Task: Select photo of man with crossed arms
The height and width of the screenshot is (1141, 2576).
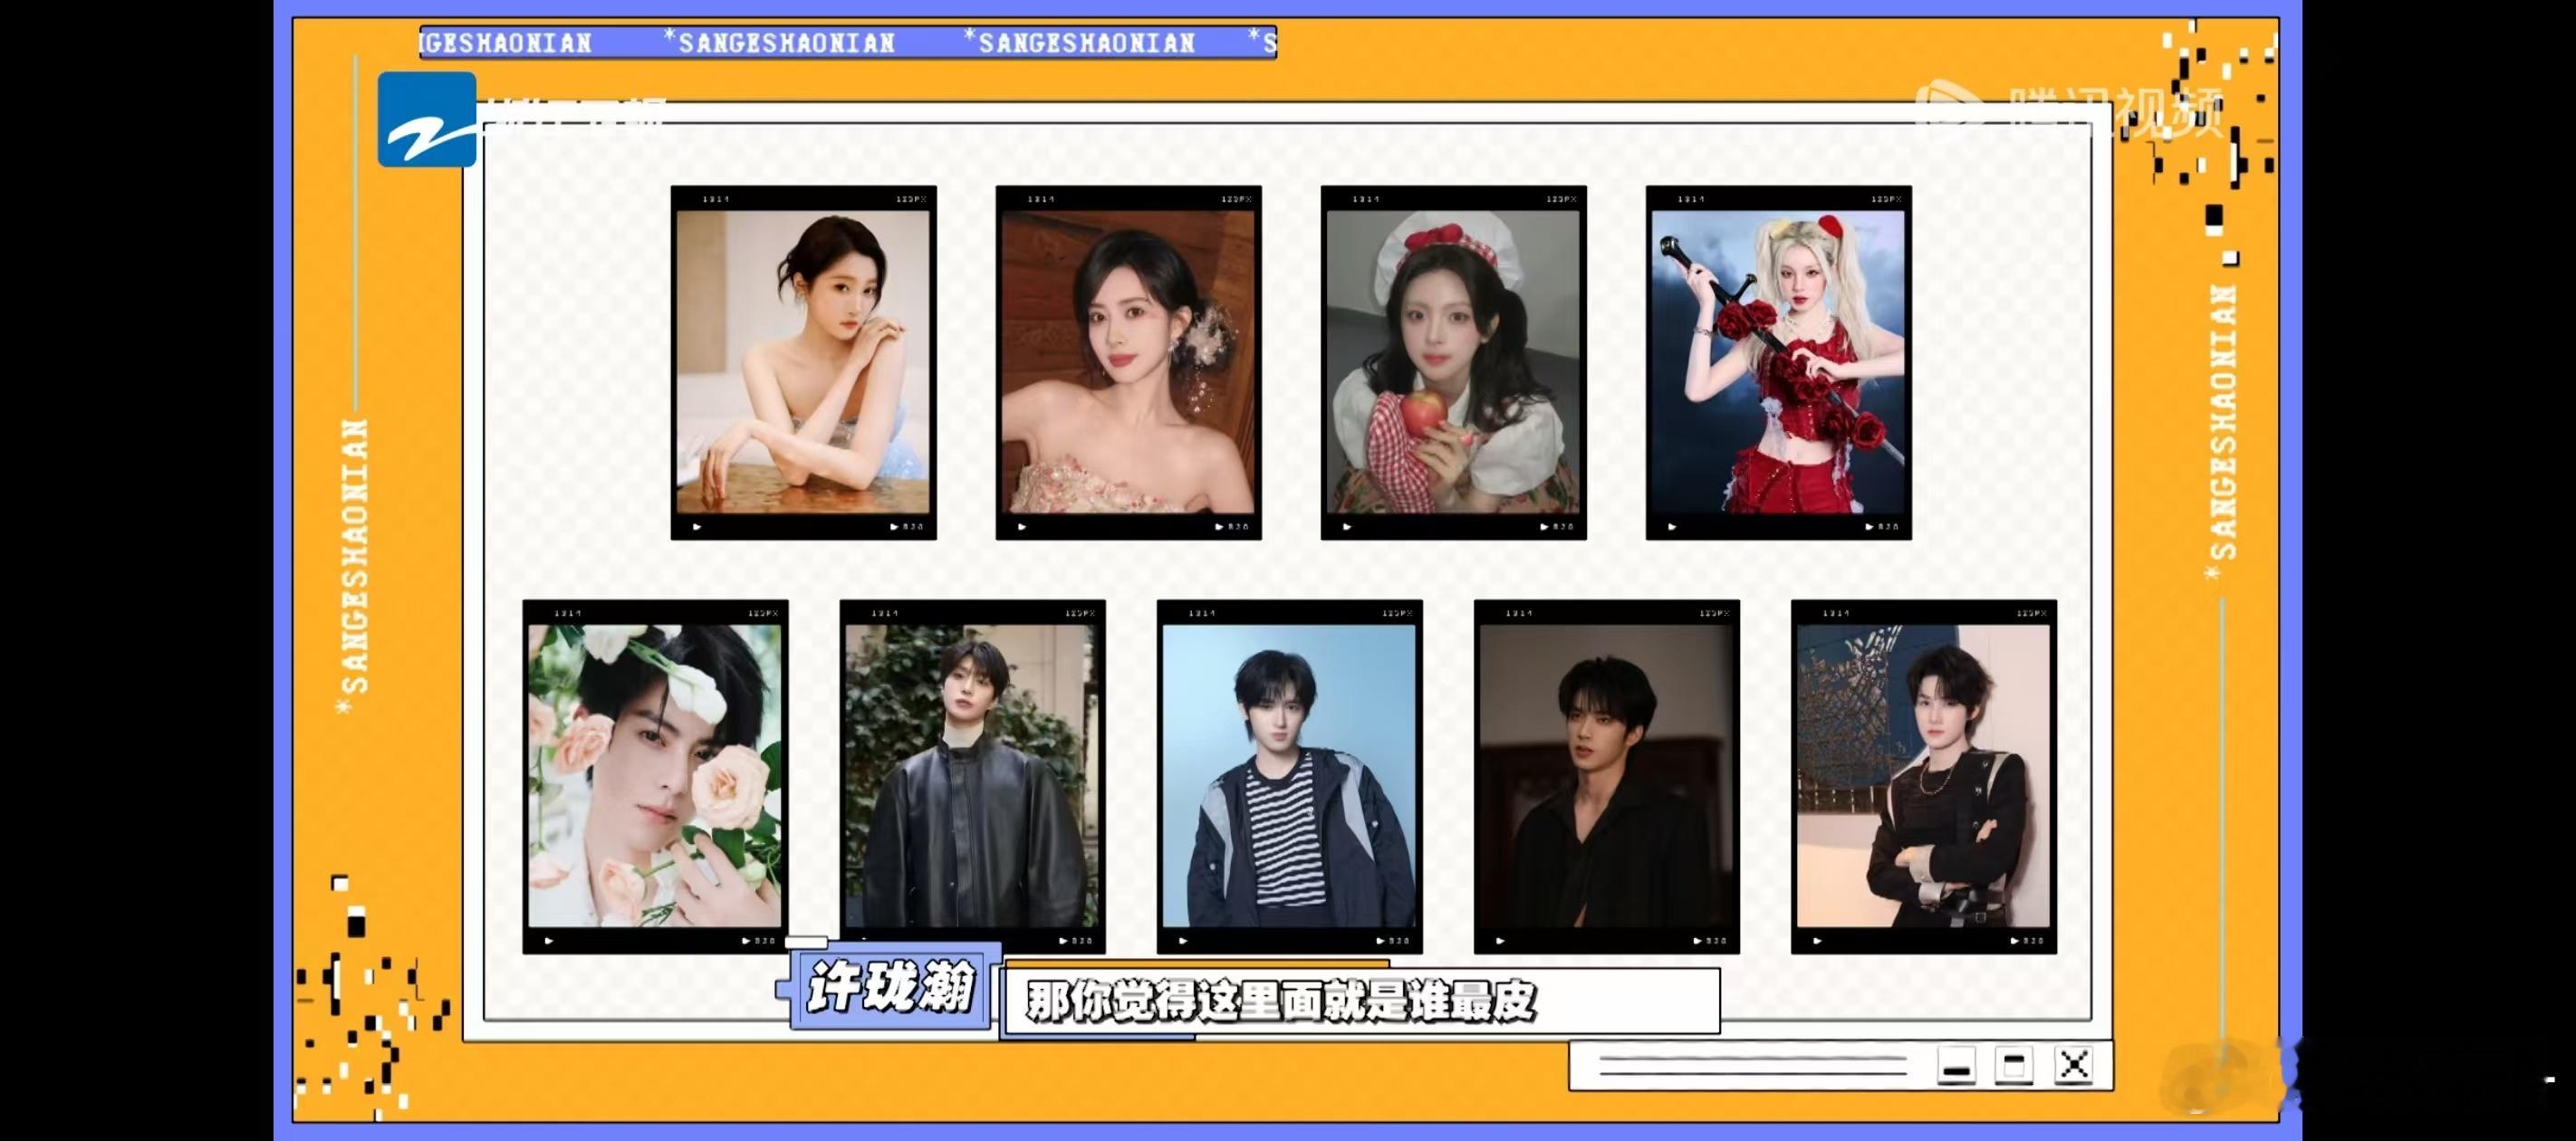Action: 1923,776
